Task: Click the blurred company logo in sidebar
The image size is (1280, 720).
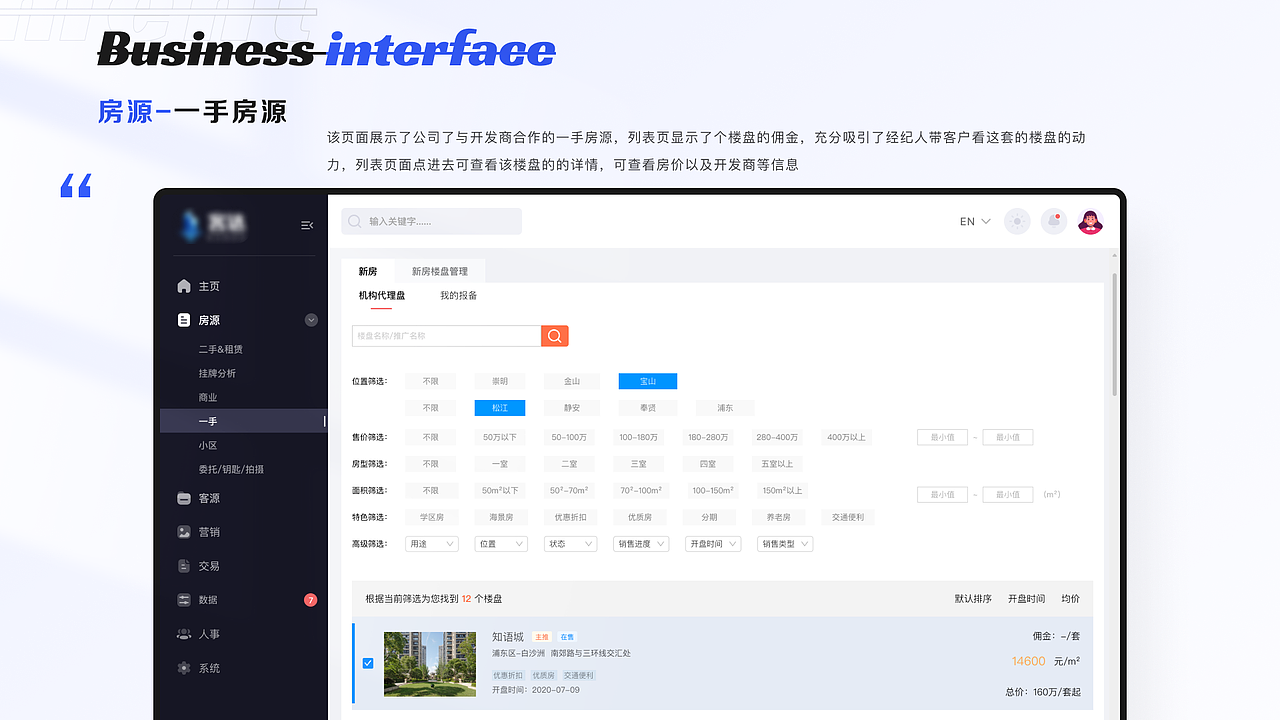Action: (x=214, y=225)
